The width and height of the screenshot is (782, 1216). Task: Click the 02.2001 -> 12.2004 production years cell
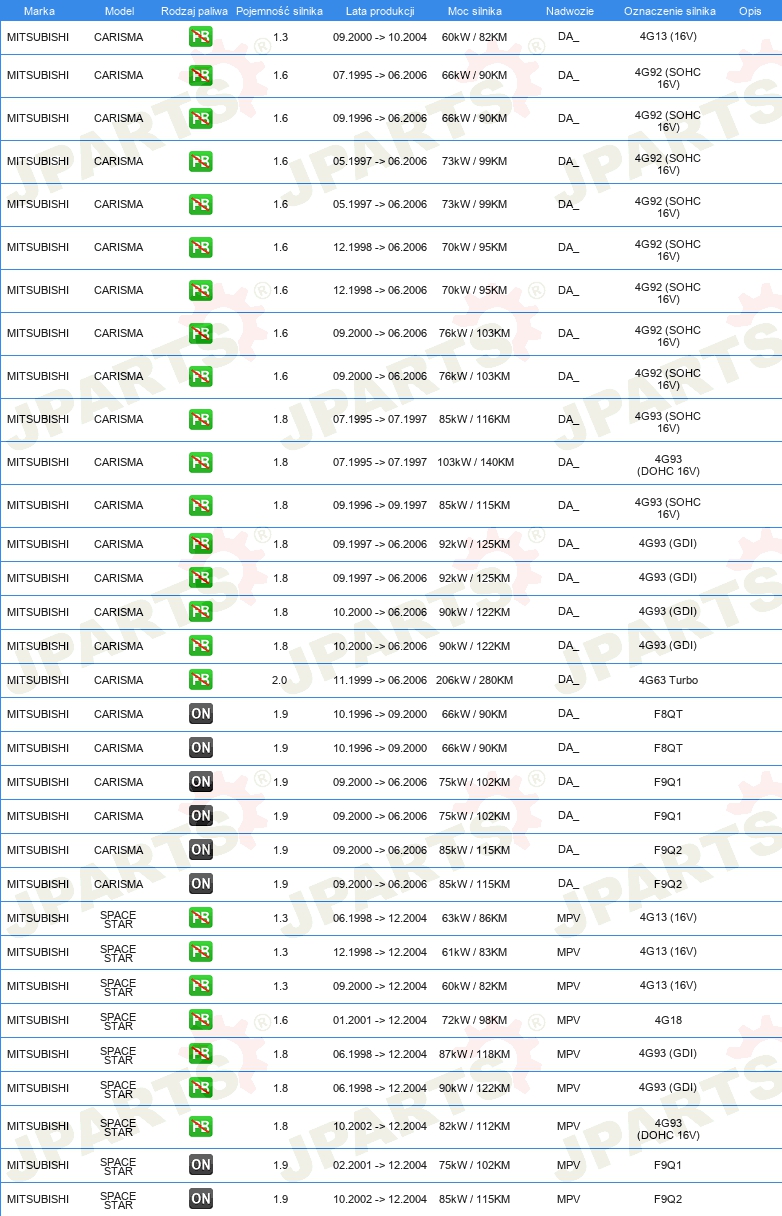pyautogui.click(x=380, y=1165)
